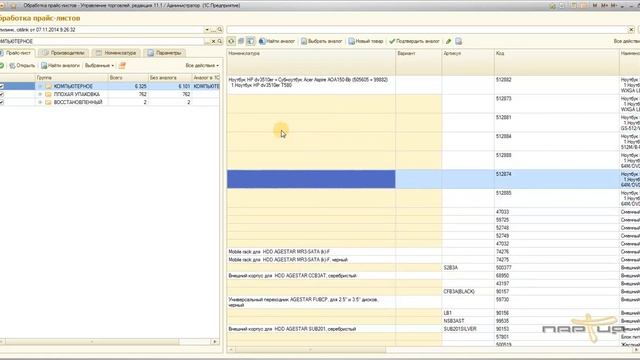Switch to 'Параметры' tab
The width and height of the screenshot is (640, 360).
click(164, 53)
